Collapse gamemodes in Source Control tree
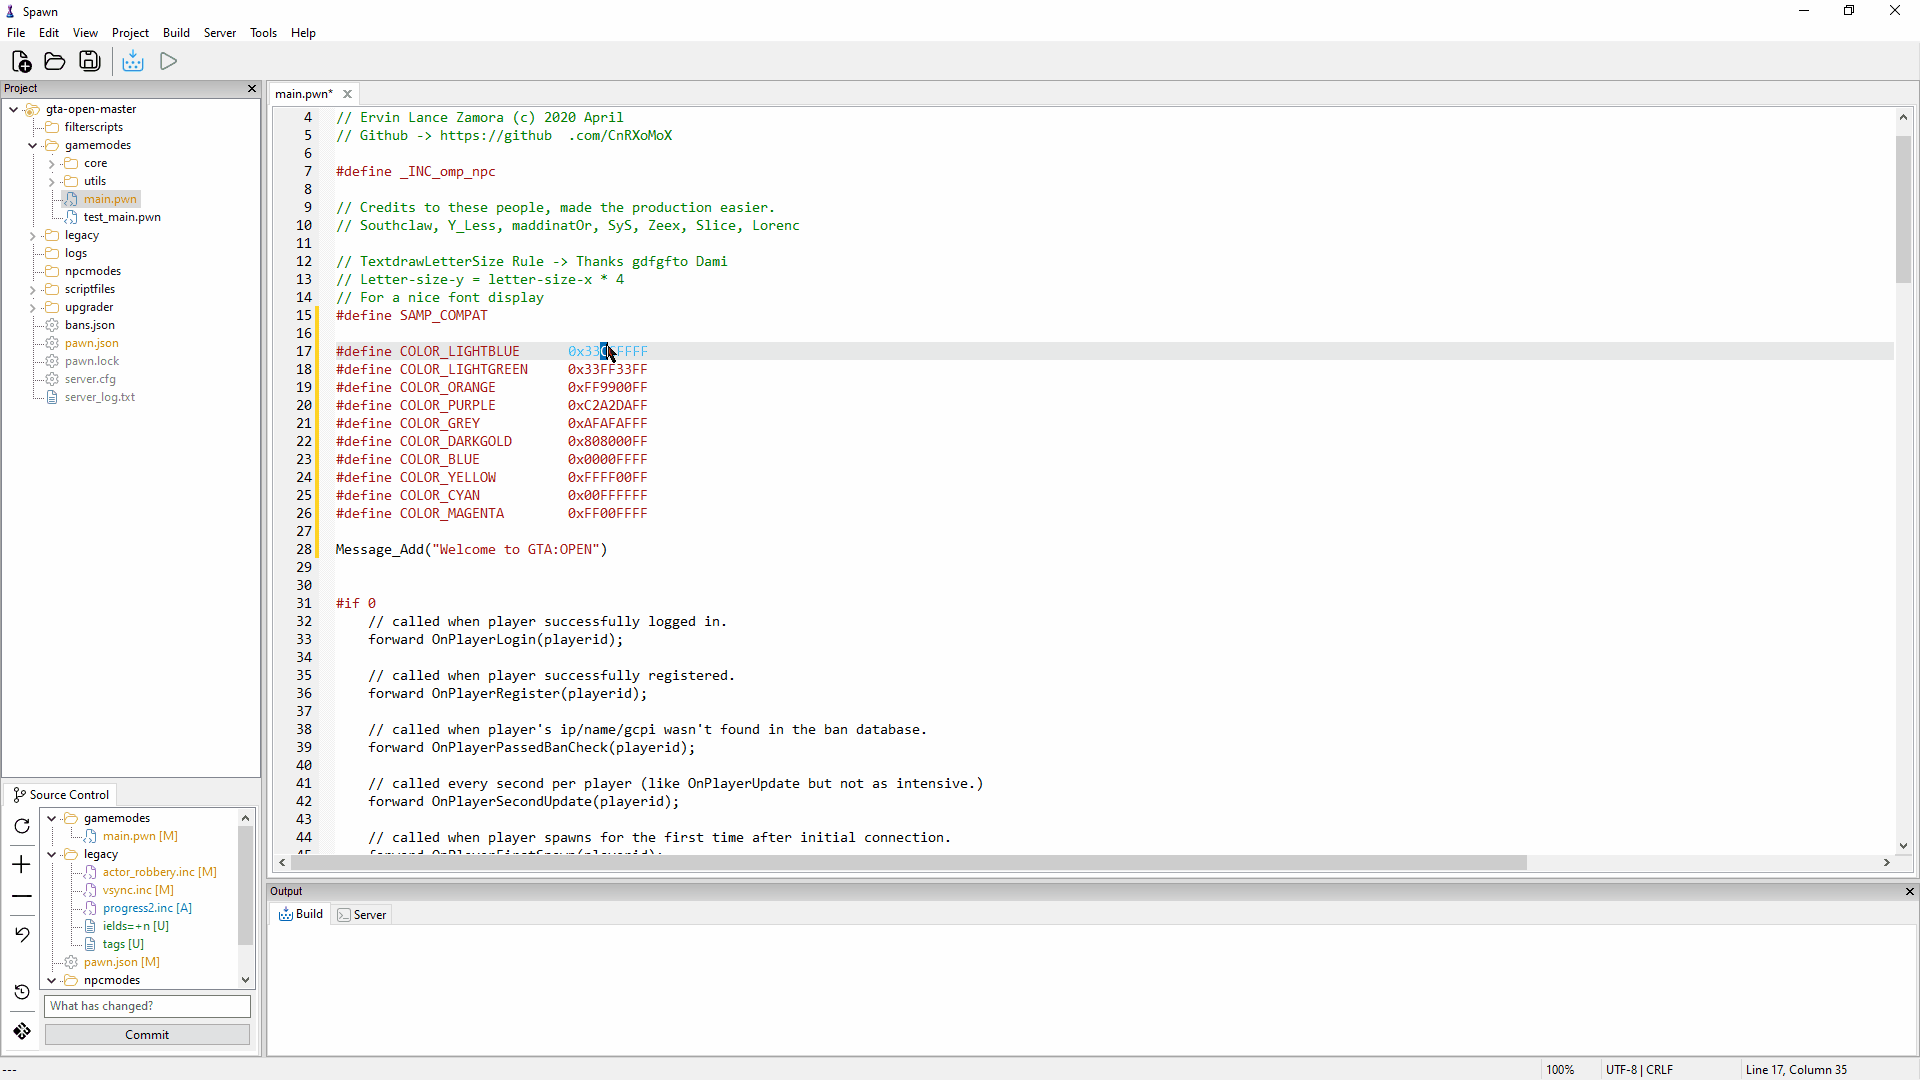 [51, 818]
